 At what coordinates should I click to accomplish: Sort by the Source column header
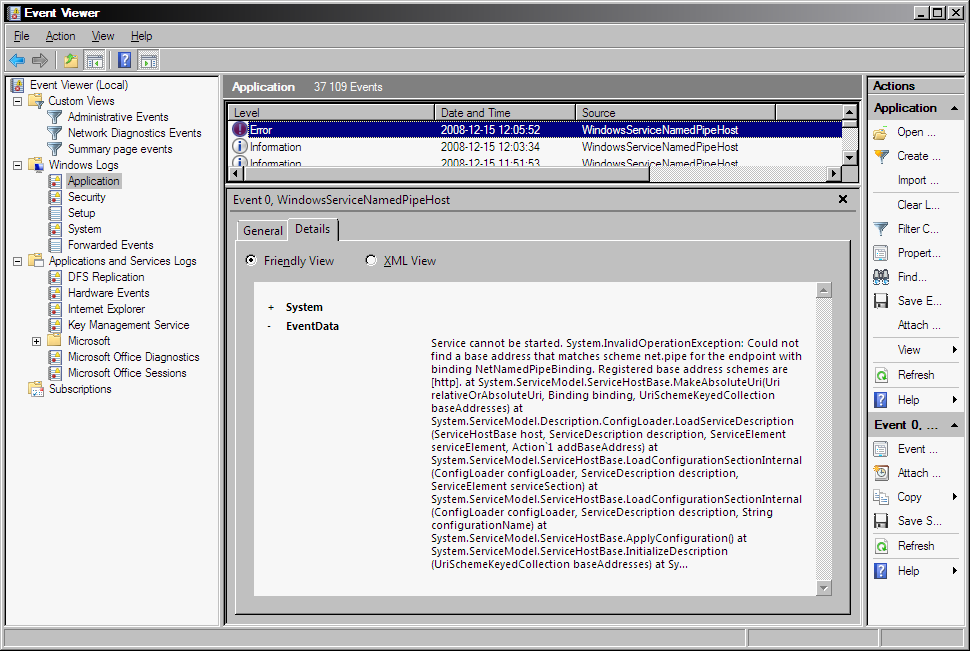(676, 113)
